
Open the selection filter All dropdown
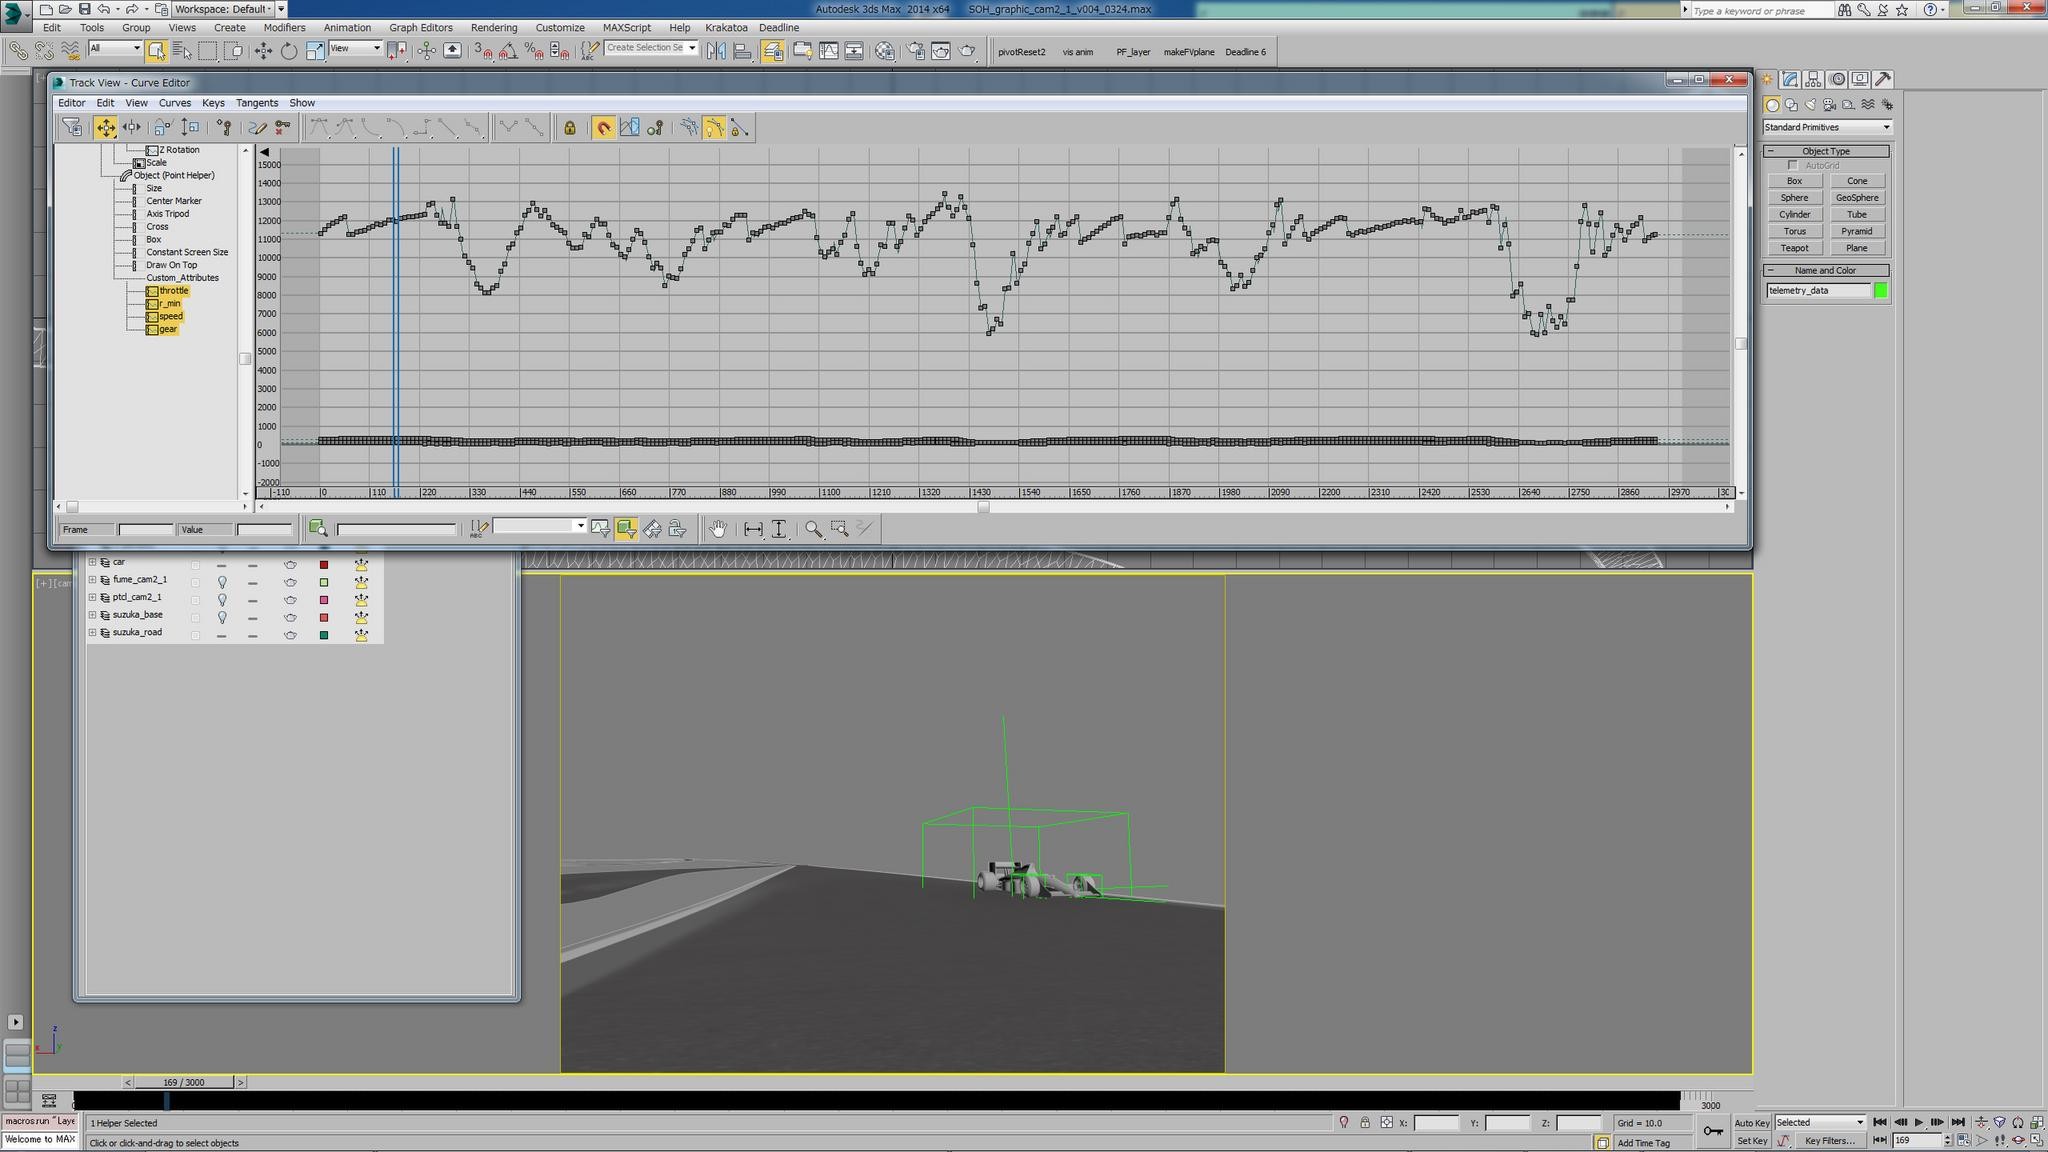pos(115,48)
